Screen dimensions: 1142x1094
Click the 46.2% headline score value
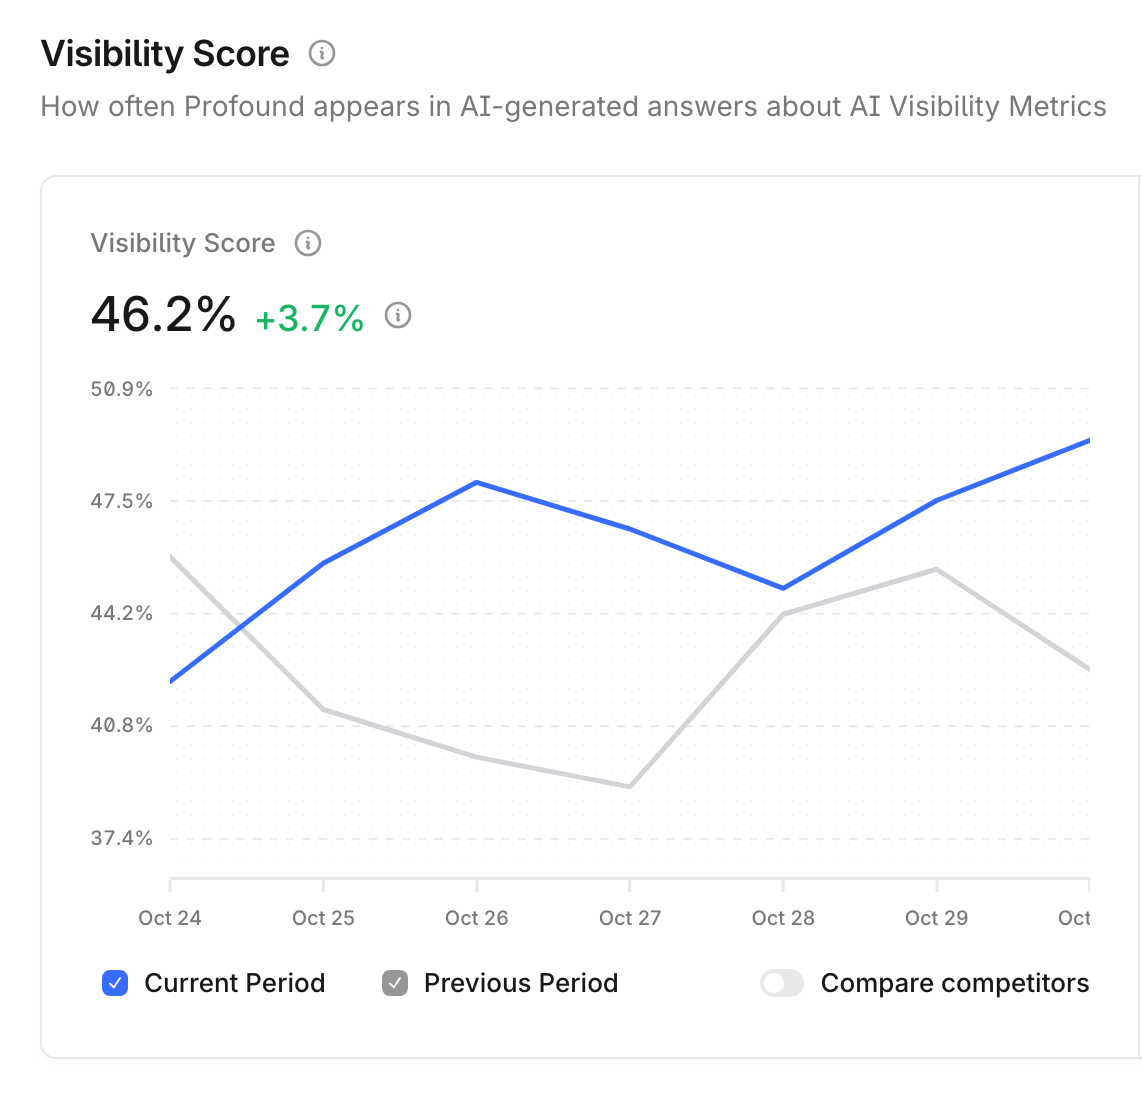pos(163,315)
